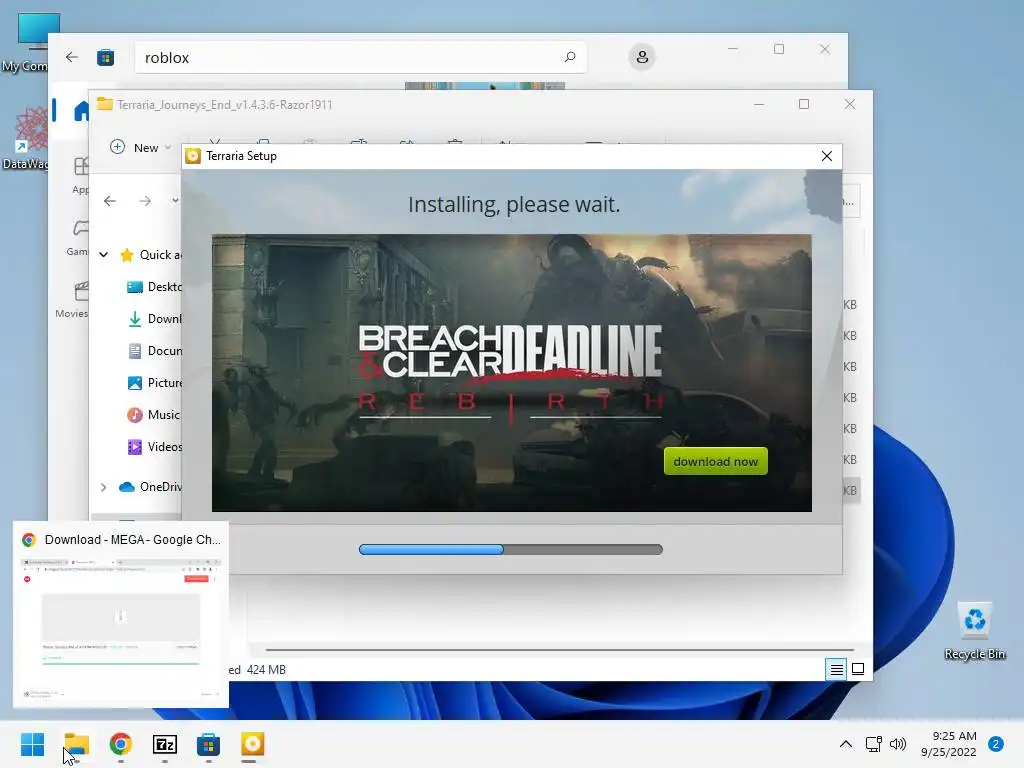Open the Recycle Bin desktop icon

click(974, 631)
